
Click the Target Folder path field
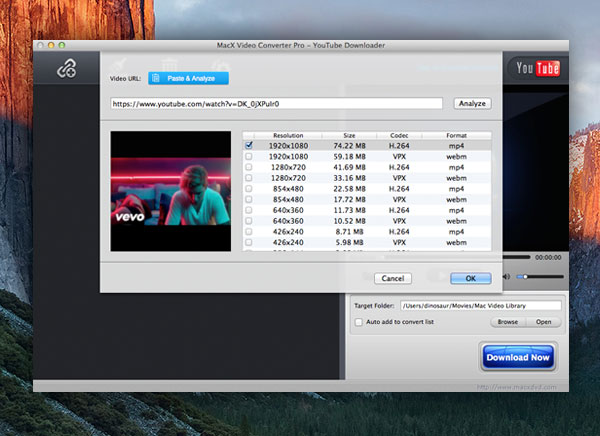coord(481,305)
